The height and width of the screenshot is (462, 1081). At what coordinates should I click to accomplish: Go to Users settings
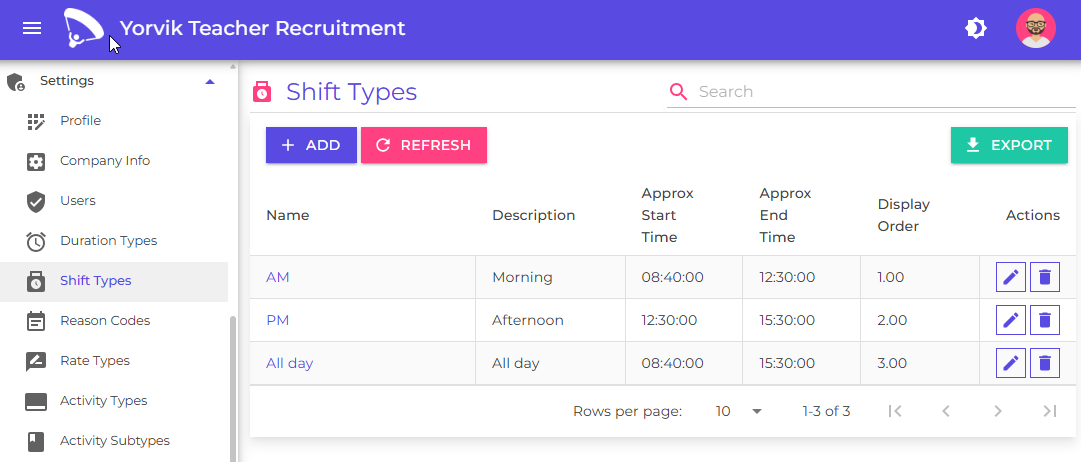pos(78,201)
